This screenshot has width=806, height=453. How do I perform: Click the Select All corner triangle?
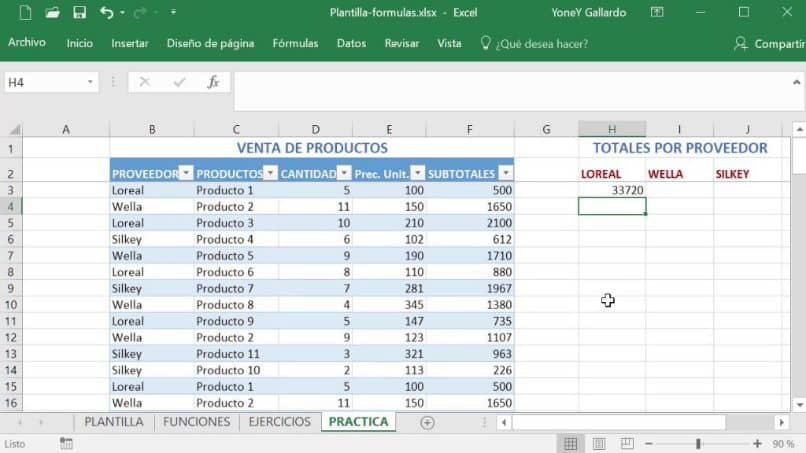pyautogui.click(x=15, y=130)
